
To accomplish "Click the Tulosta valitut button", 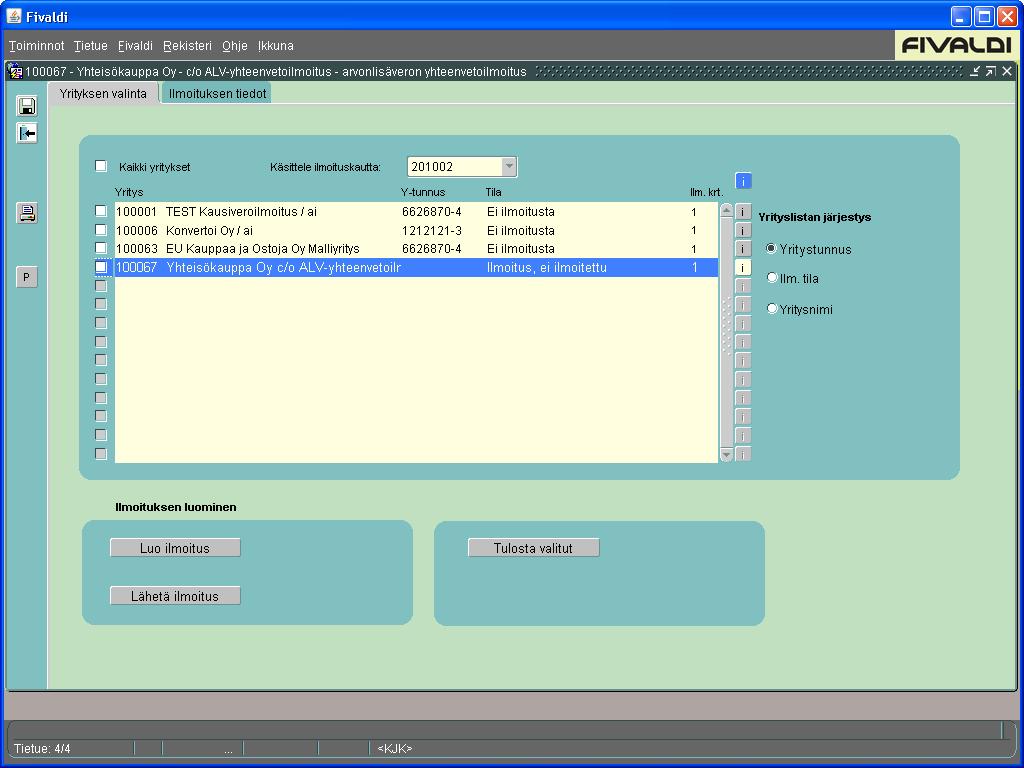I will pyautogui.click(x=534, y=548).
